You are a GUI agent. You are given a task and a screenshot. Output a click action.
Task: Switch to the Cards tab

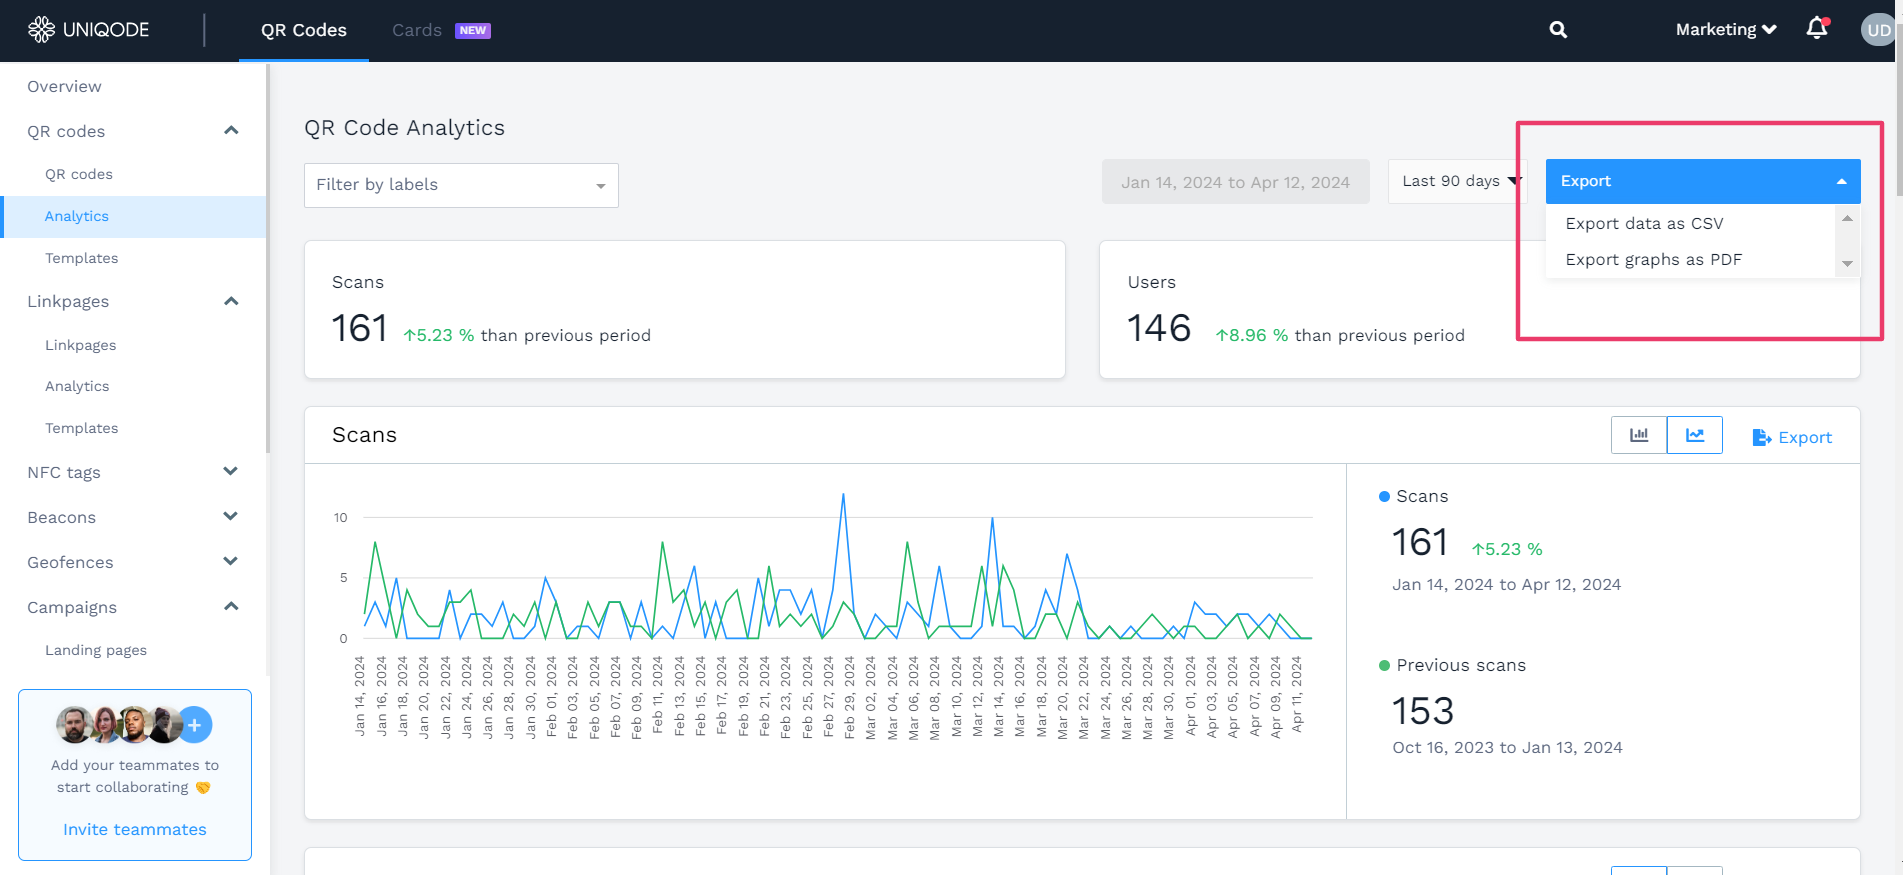click(417, 30)
